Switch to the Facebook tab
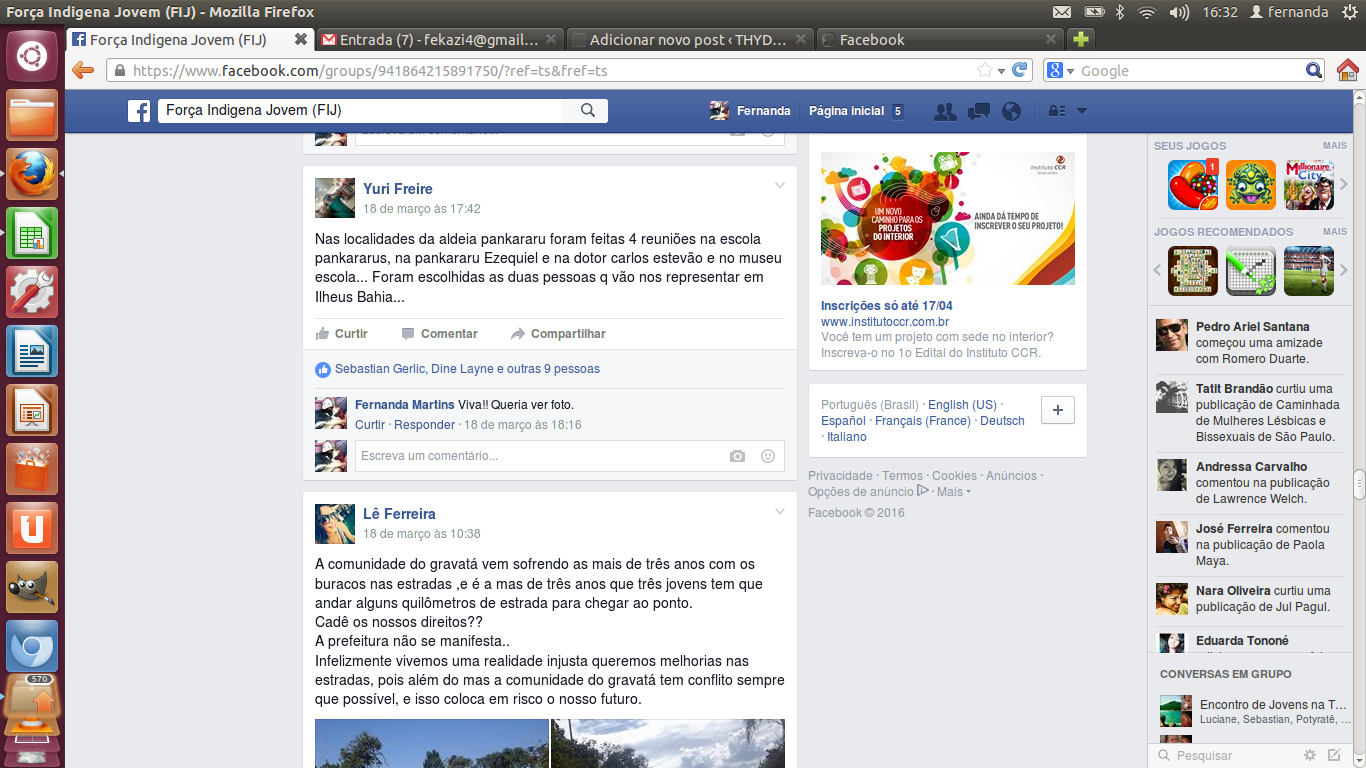Viewport: 1366px width, 768px height. click(941, 39)
